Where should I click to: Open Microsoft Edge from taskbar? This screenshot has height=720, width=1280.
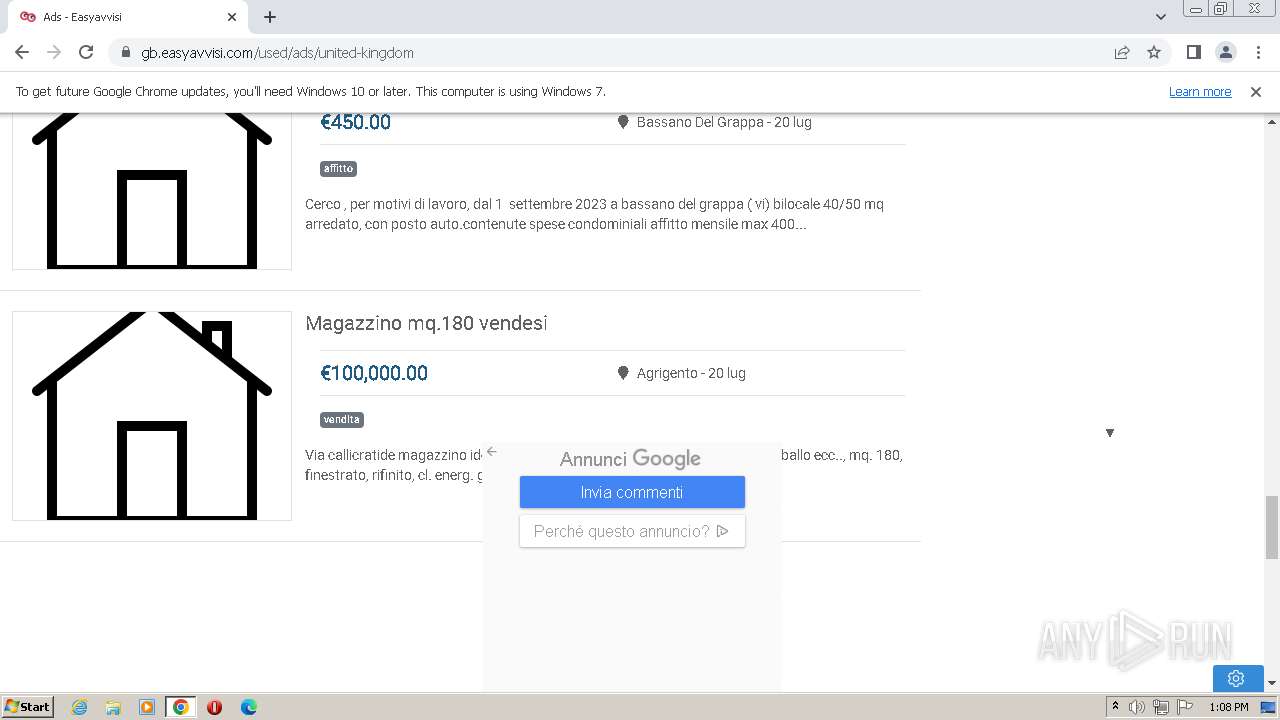click(248, 707)
